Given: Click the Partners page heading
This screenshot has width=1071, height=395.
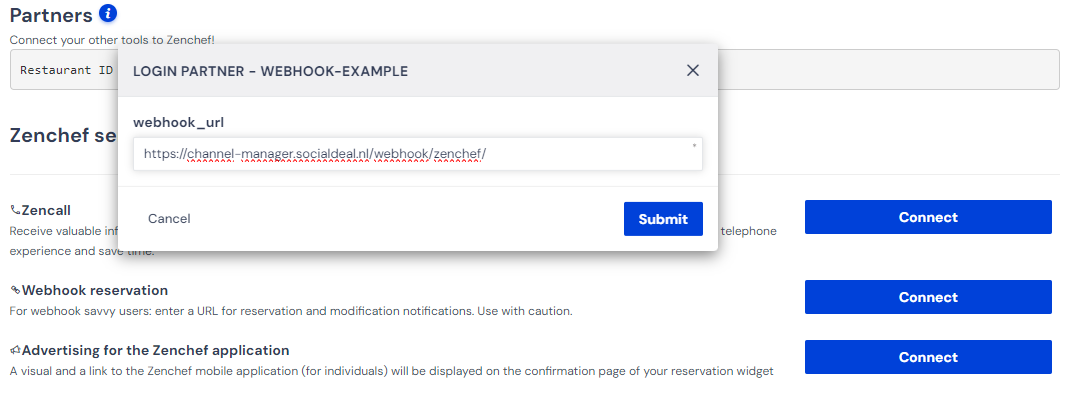Looking at the screenshot, I should coord(51,14).
